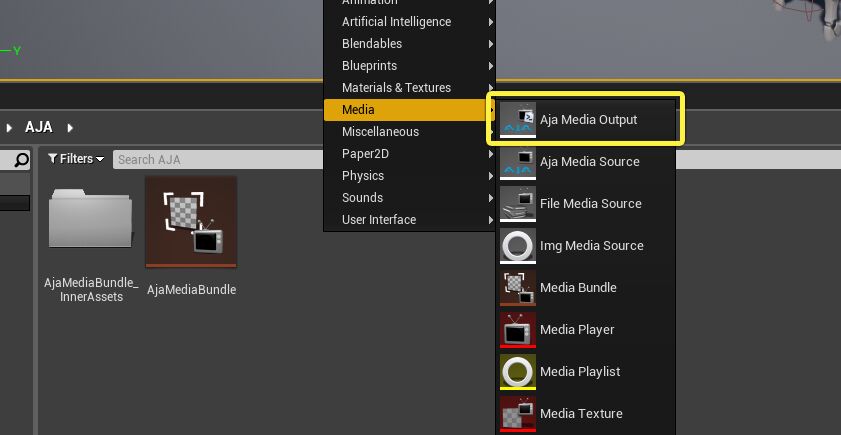Click the Media Playlist ring icon
The height and width of the screenshot is (435, 841).
coord(518,371)
